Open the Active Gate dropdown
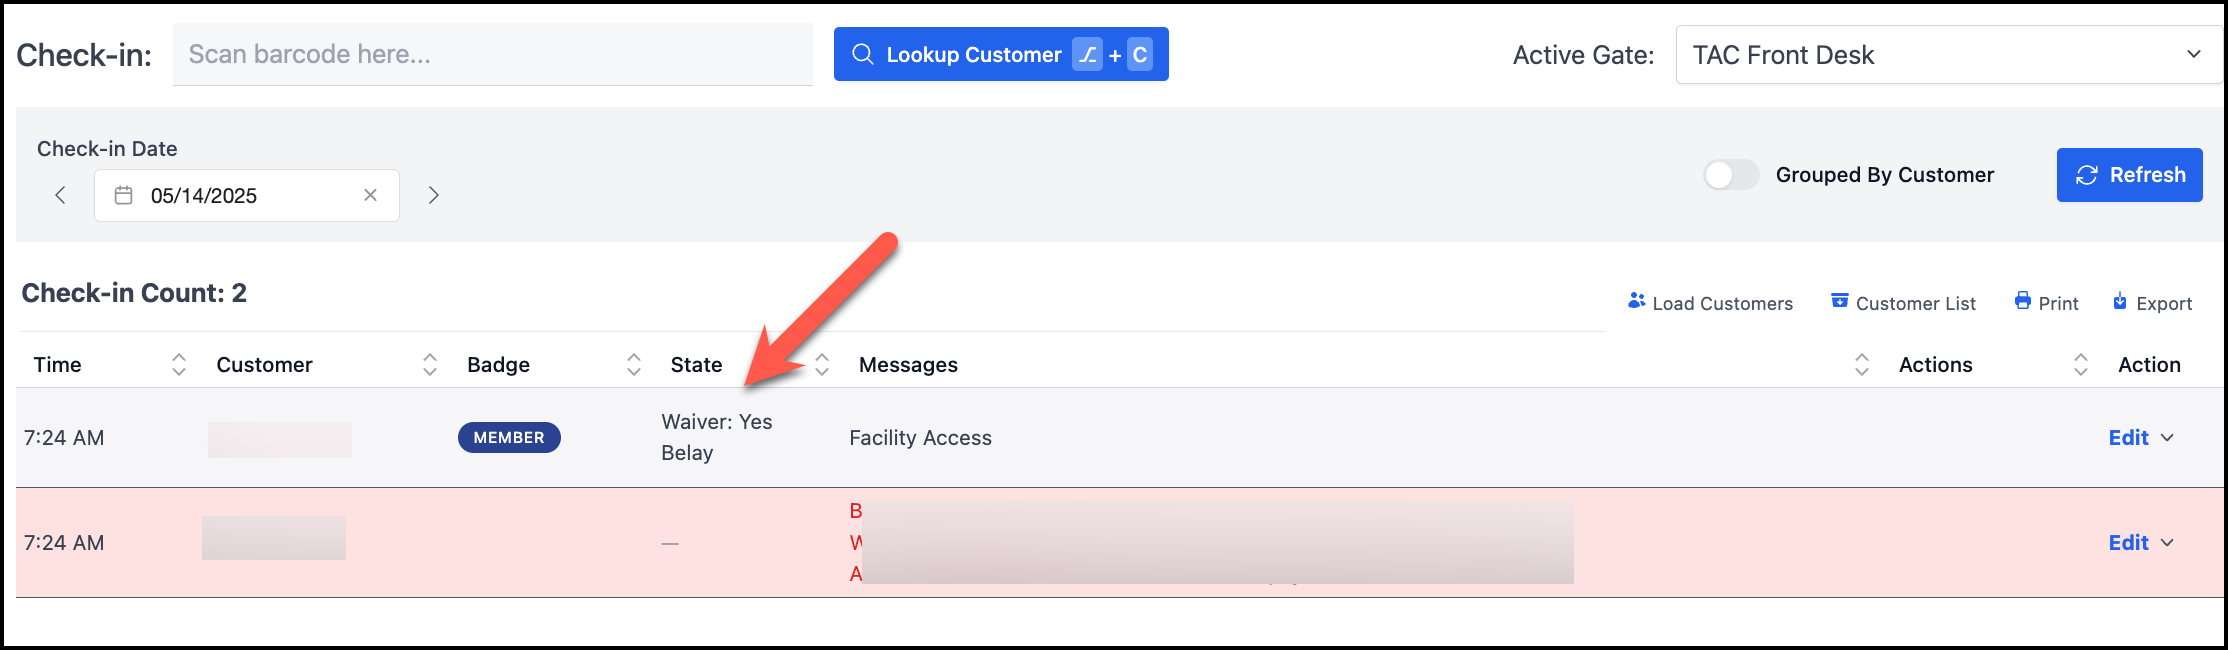The image size is (2228, 650). pos(1948,55)
